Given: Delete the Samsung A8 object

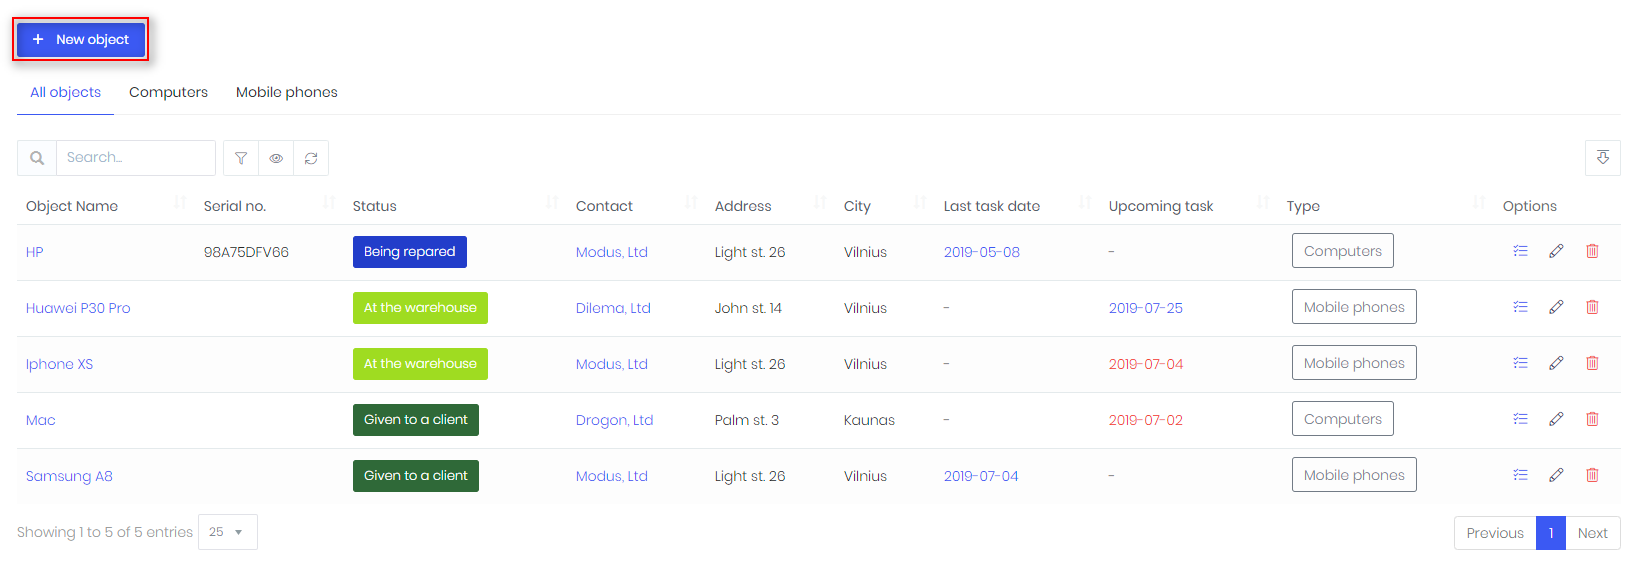Looking at the screenshot, I should 1592,475.
